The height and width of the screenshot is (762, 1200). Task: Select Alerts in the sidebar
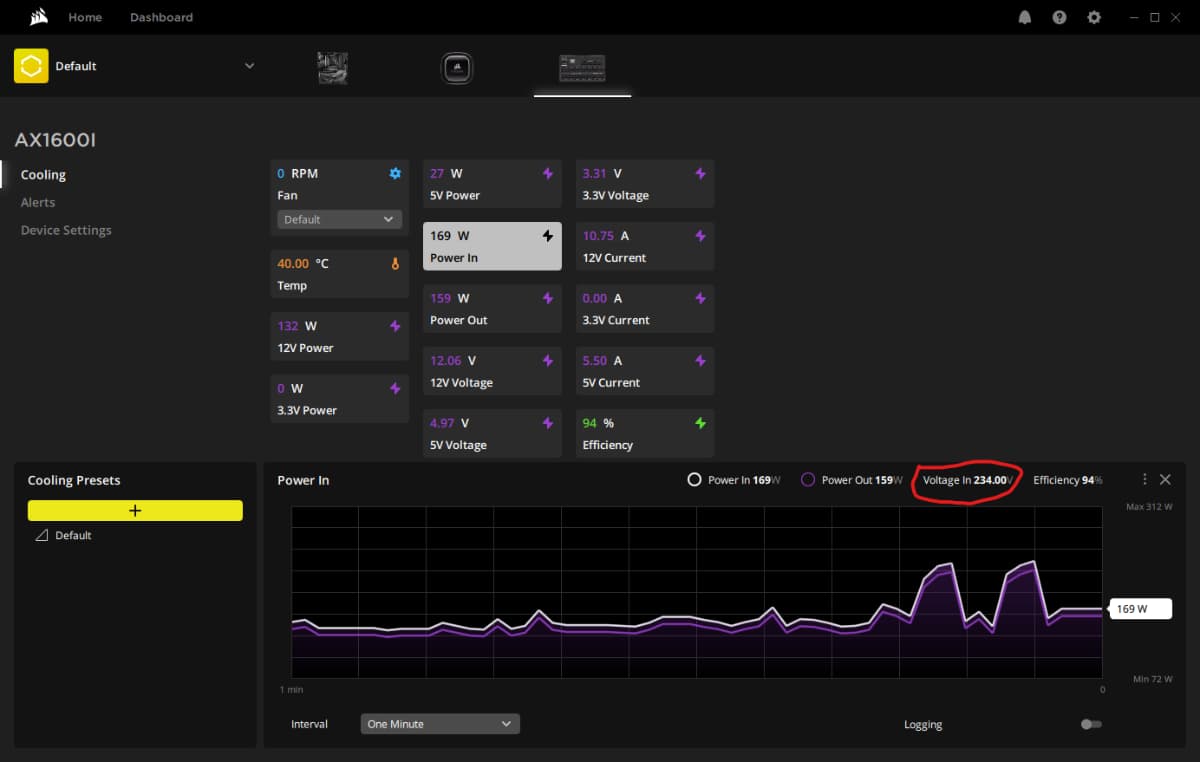[x=38, y=202]
